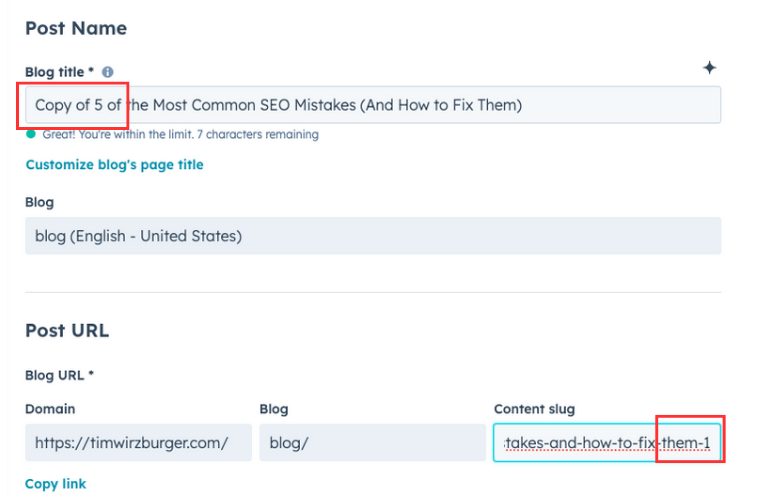764x502 pixels.
Task: Click the Blog path field blog/
Action: tap(372, 443)
